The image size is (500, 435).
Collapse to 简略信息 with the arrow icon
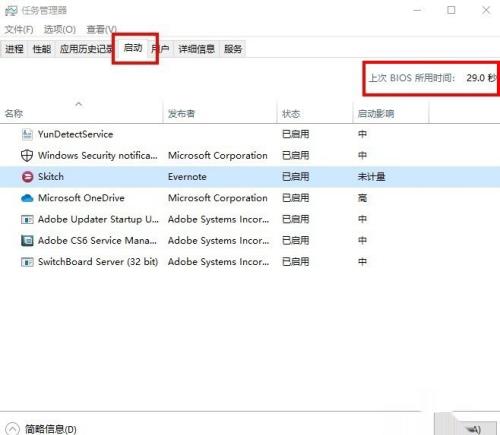(x=12, y=429)
